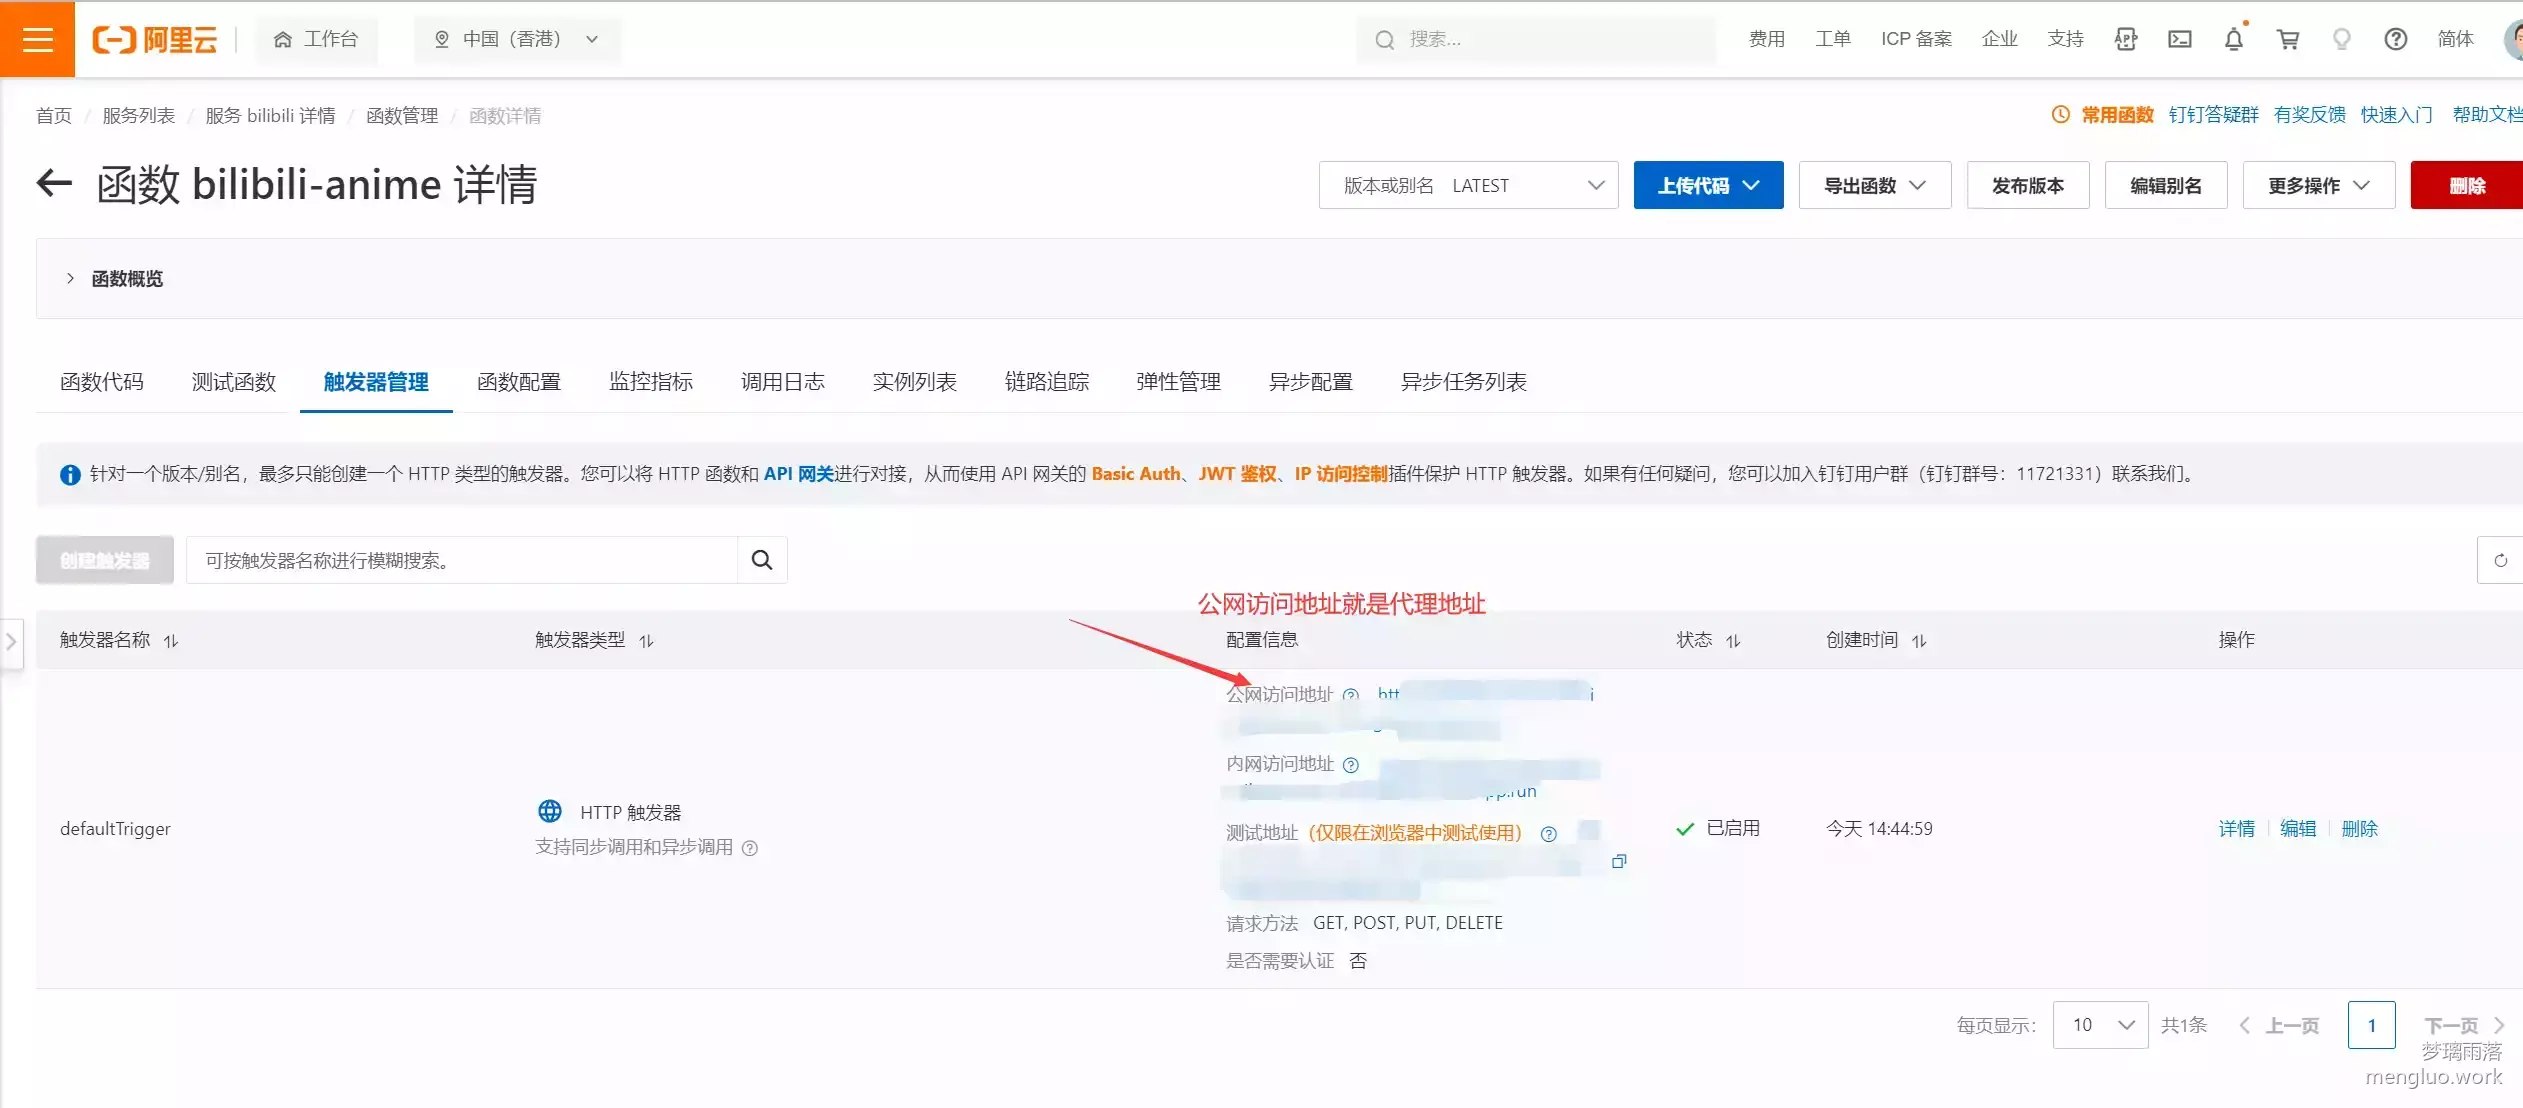Switch to 链路追踪 tab
The width and height of the screenshot is (2523, 1108).
pyautogui.click(x=1047, y=382)
